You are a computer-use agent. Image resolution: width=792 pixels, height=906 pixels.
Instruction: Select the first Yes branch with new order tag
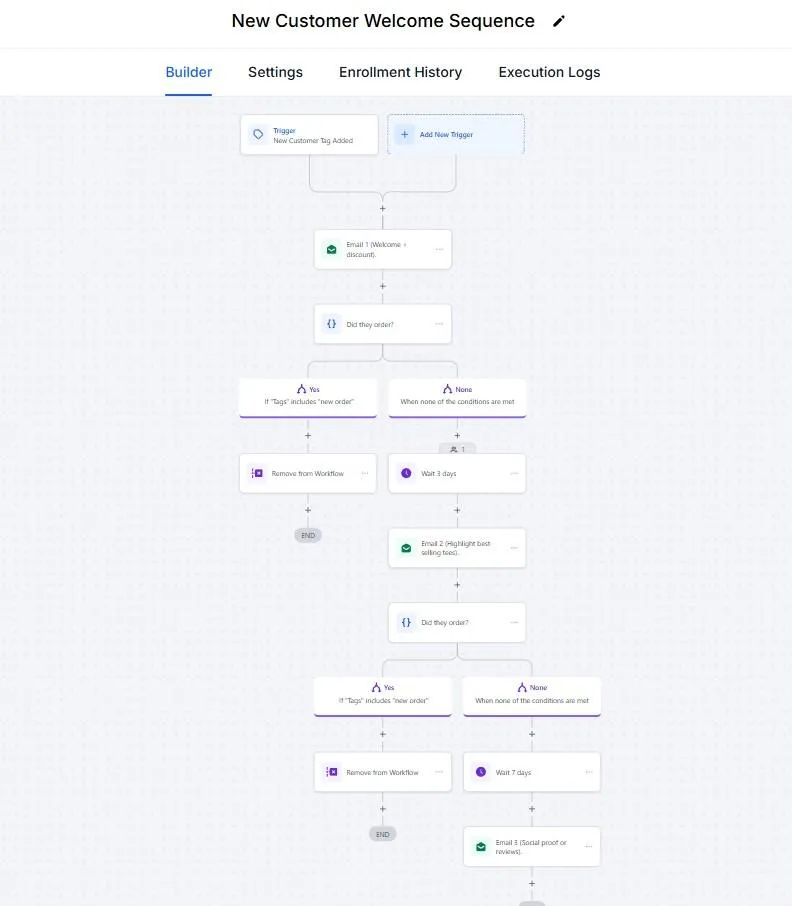point(308,398)
